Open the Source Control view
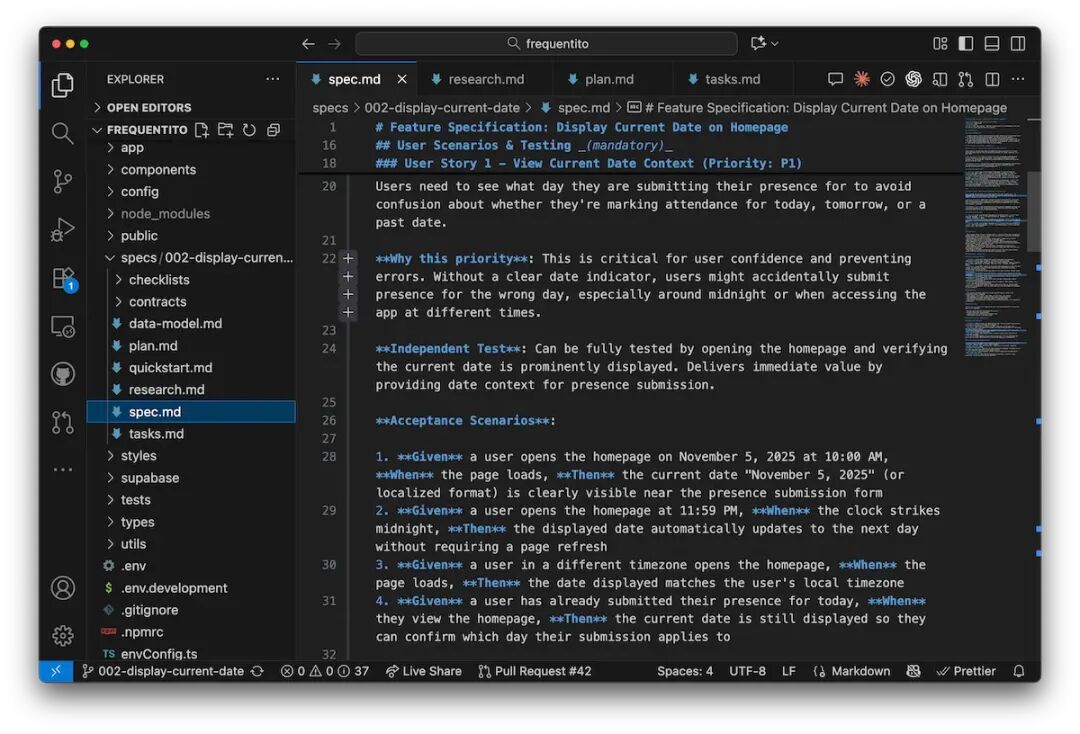This screenshot has height=734, width=1080. [x=63, y=181]
